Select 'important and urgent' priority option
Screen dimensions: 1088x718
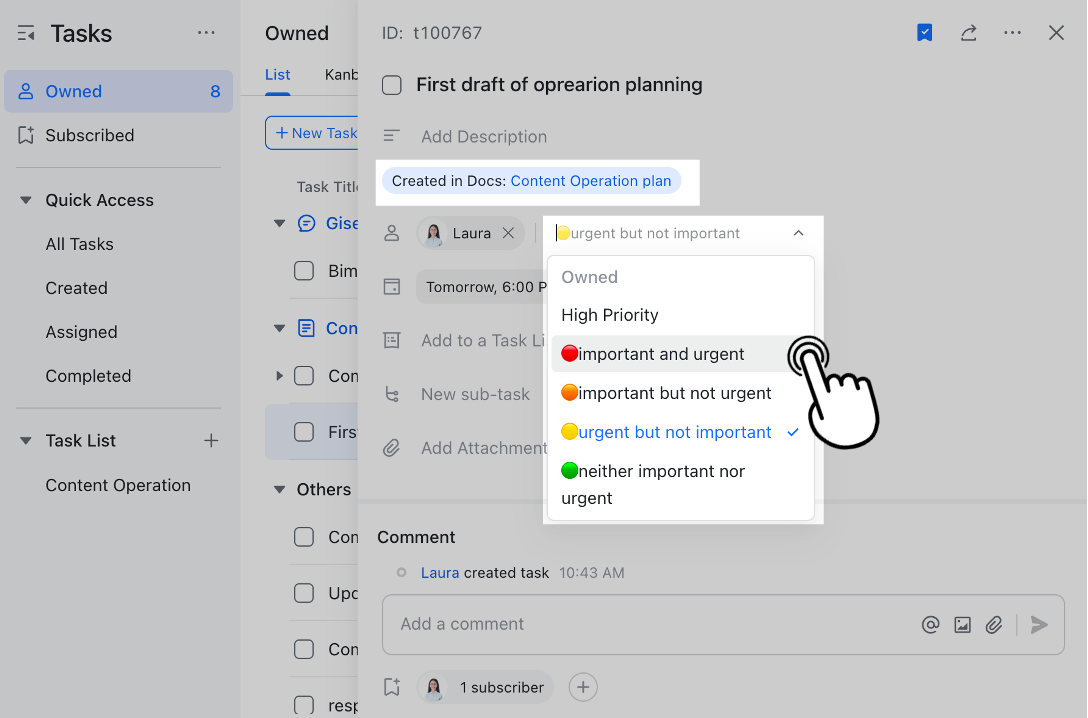[x=660, y=354]
